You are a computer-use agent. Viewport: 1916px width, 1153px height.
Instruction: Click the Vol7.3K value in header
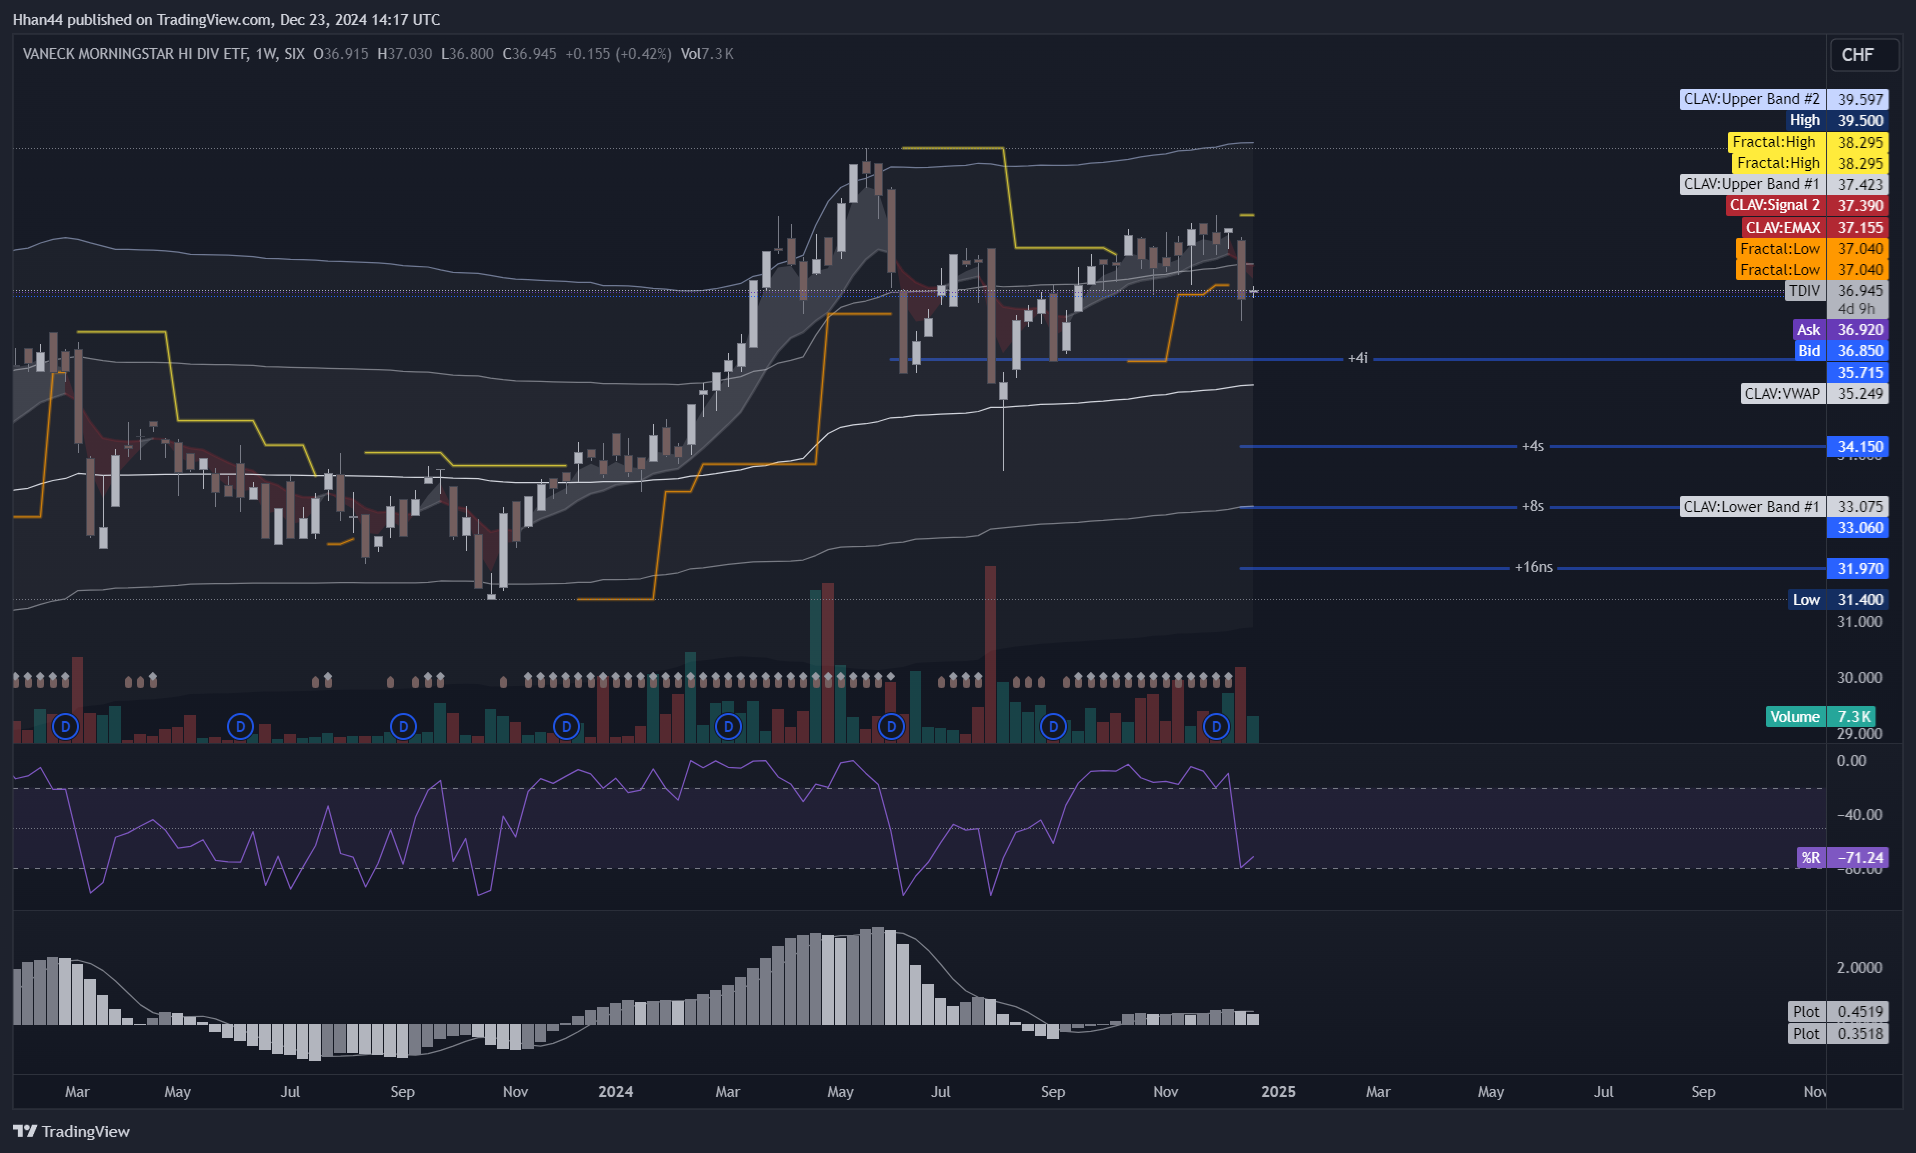pos(707,54)
